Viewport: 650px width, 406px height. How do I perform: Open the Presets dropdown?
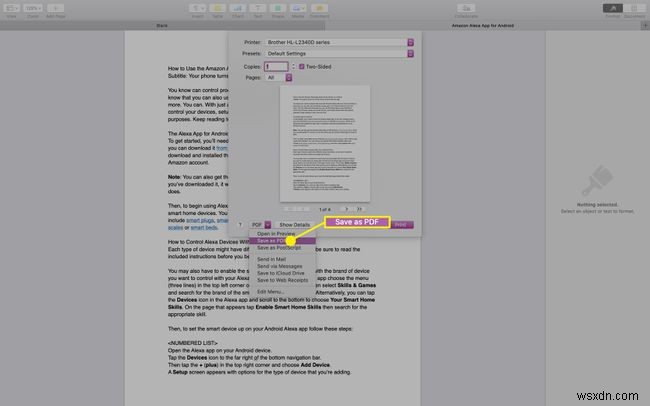[x=339, y=53]
